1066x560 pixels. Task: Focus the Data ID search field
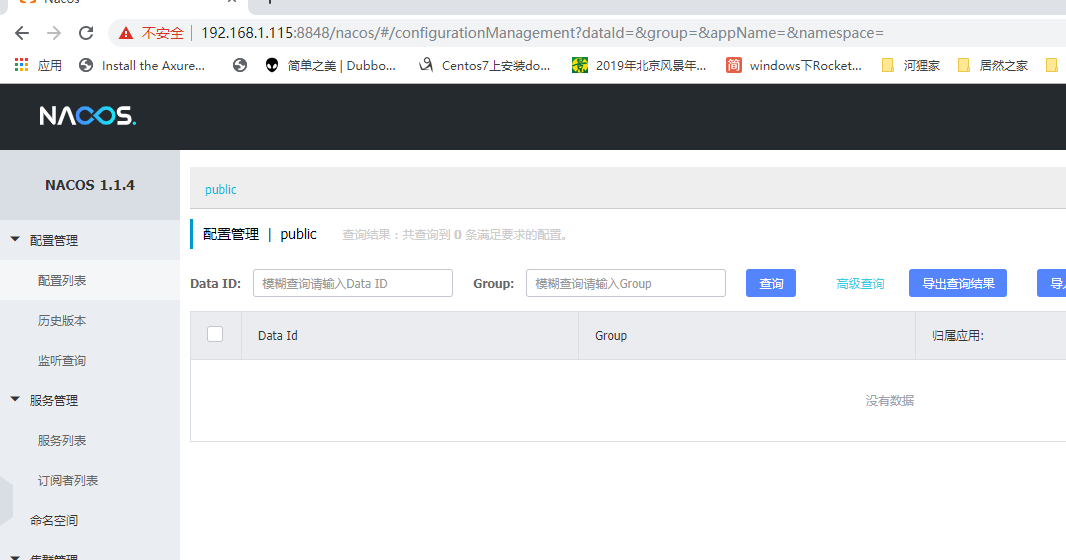point(353,283)
